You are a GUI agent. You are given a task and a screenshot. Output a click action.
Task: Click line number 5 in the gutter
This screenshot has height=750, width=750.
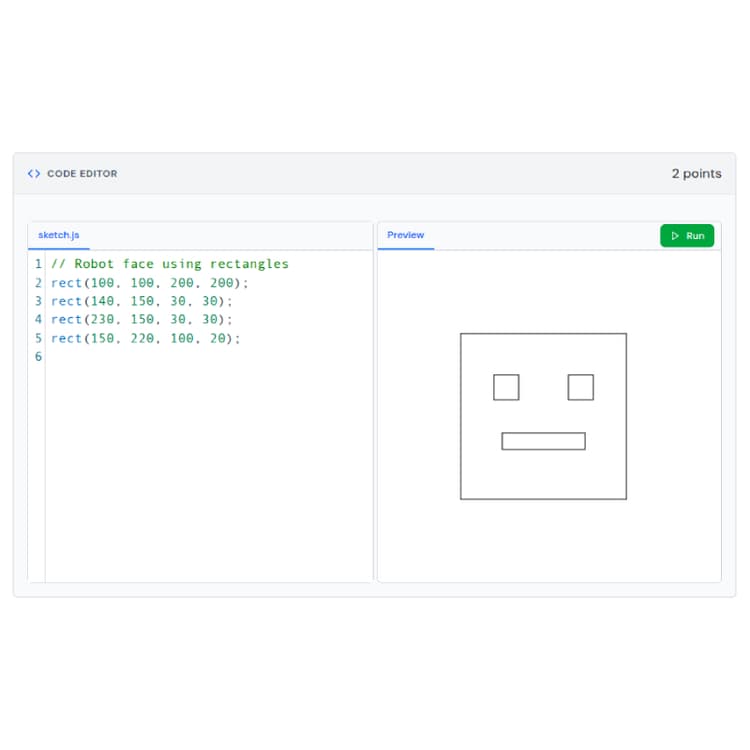click(x=38, y=338)
